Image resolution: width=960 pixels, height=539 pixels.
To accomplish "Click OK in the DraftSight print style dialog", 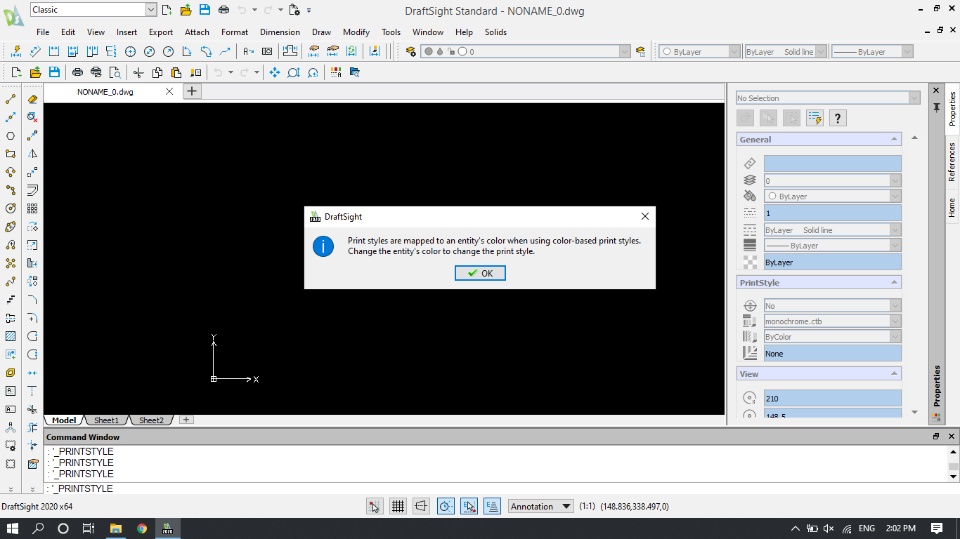I will 480,273.
